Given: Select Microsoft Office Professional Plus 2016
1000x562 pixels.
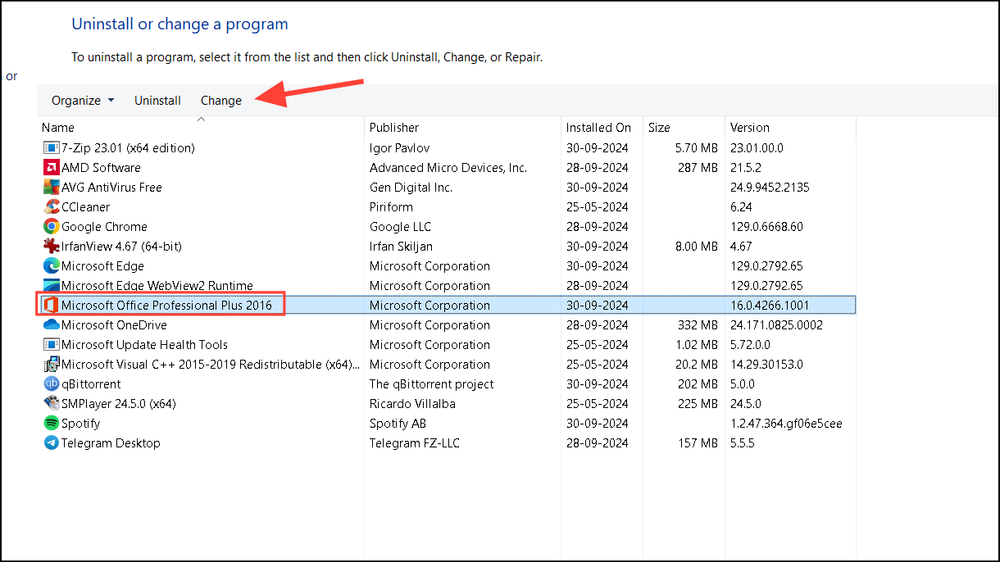Looking at the screenshot, I should pyautogui.click(x=166, y=306).
